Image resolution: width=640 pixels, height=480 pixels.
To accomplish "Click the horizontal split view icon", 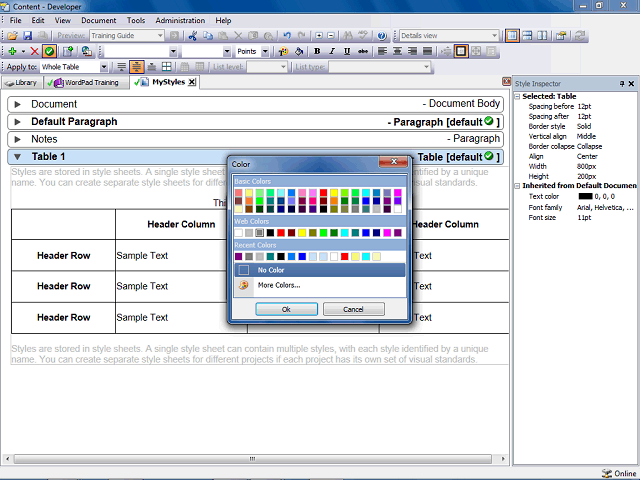I will point(527,36).
